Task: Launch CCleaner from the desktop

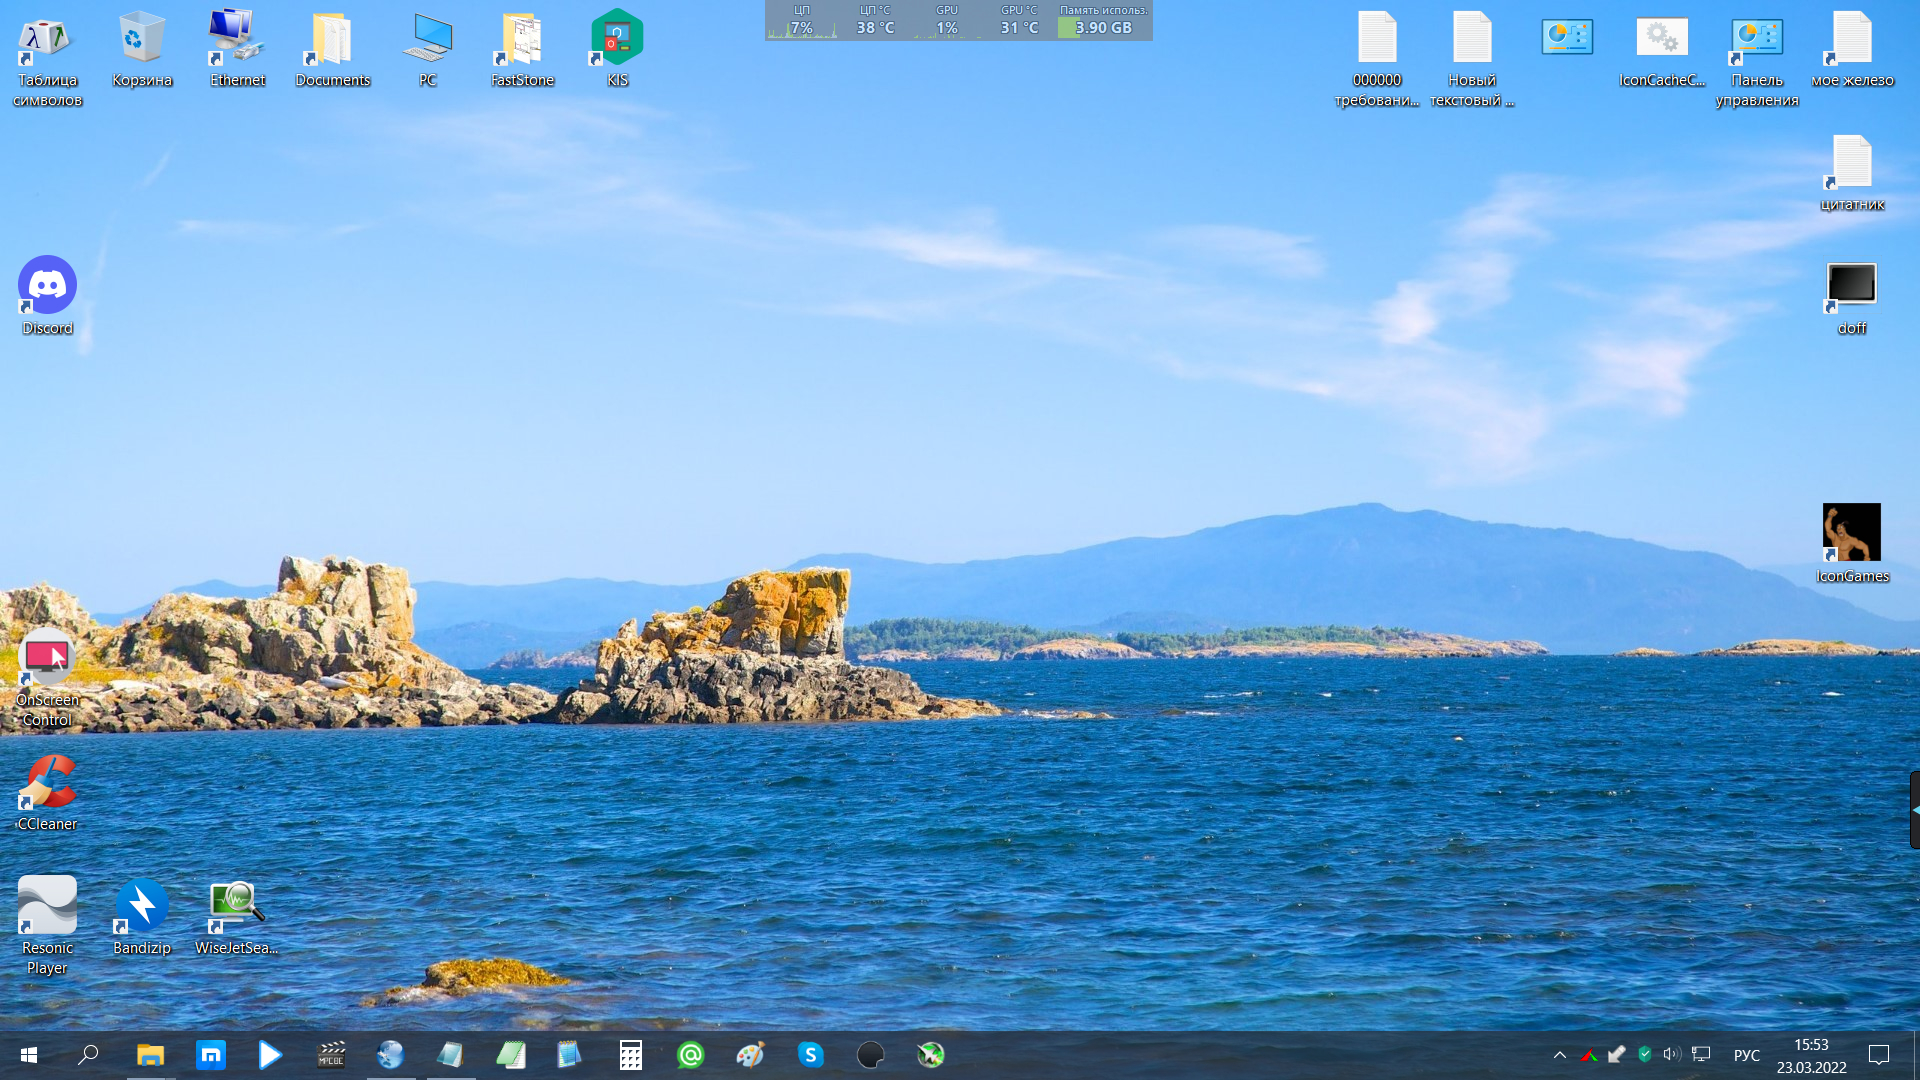Action: (47, 782)
